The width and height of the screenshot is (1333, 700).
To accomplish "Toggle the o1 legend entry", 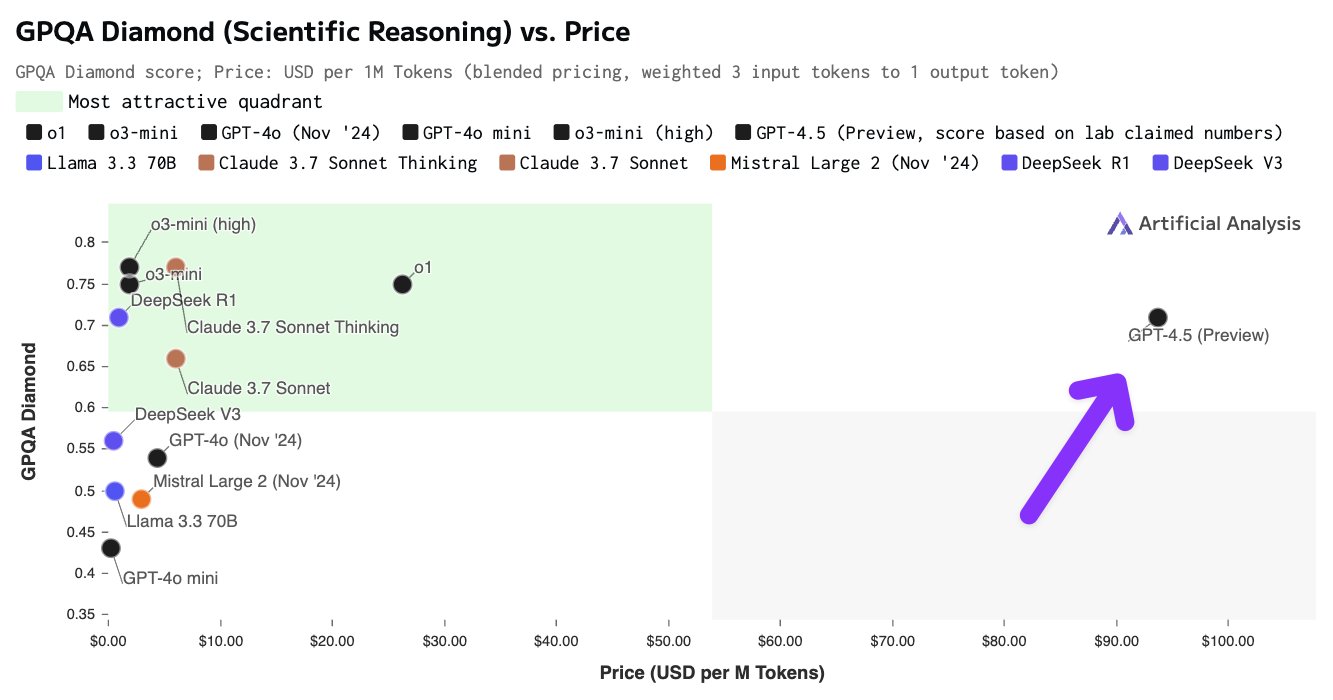I will tap(46, 133).
